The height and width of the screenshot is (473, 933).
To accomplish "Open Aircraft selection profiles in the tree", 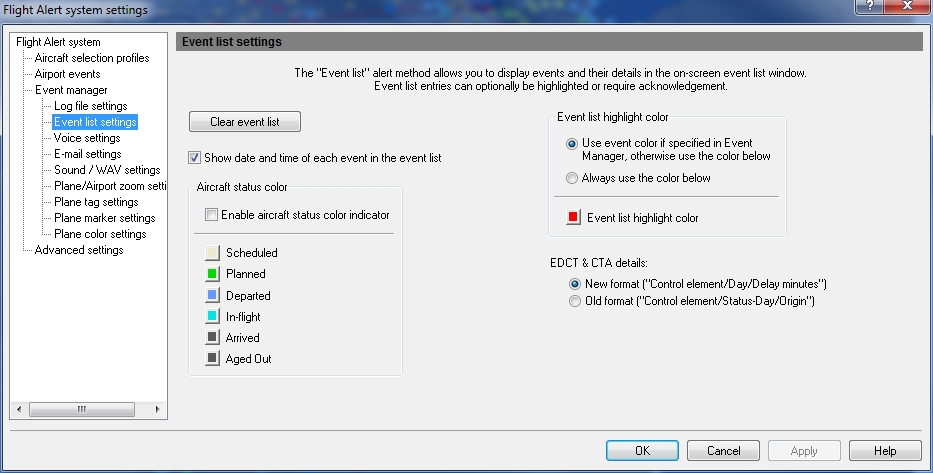I will [x=92, y=58].
